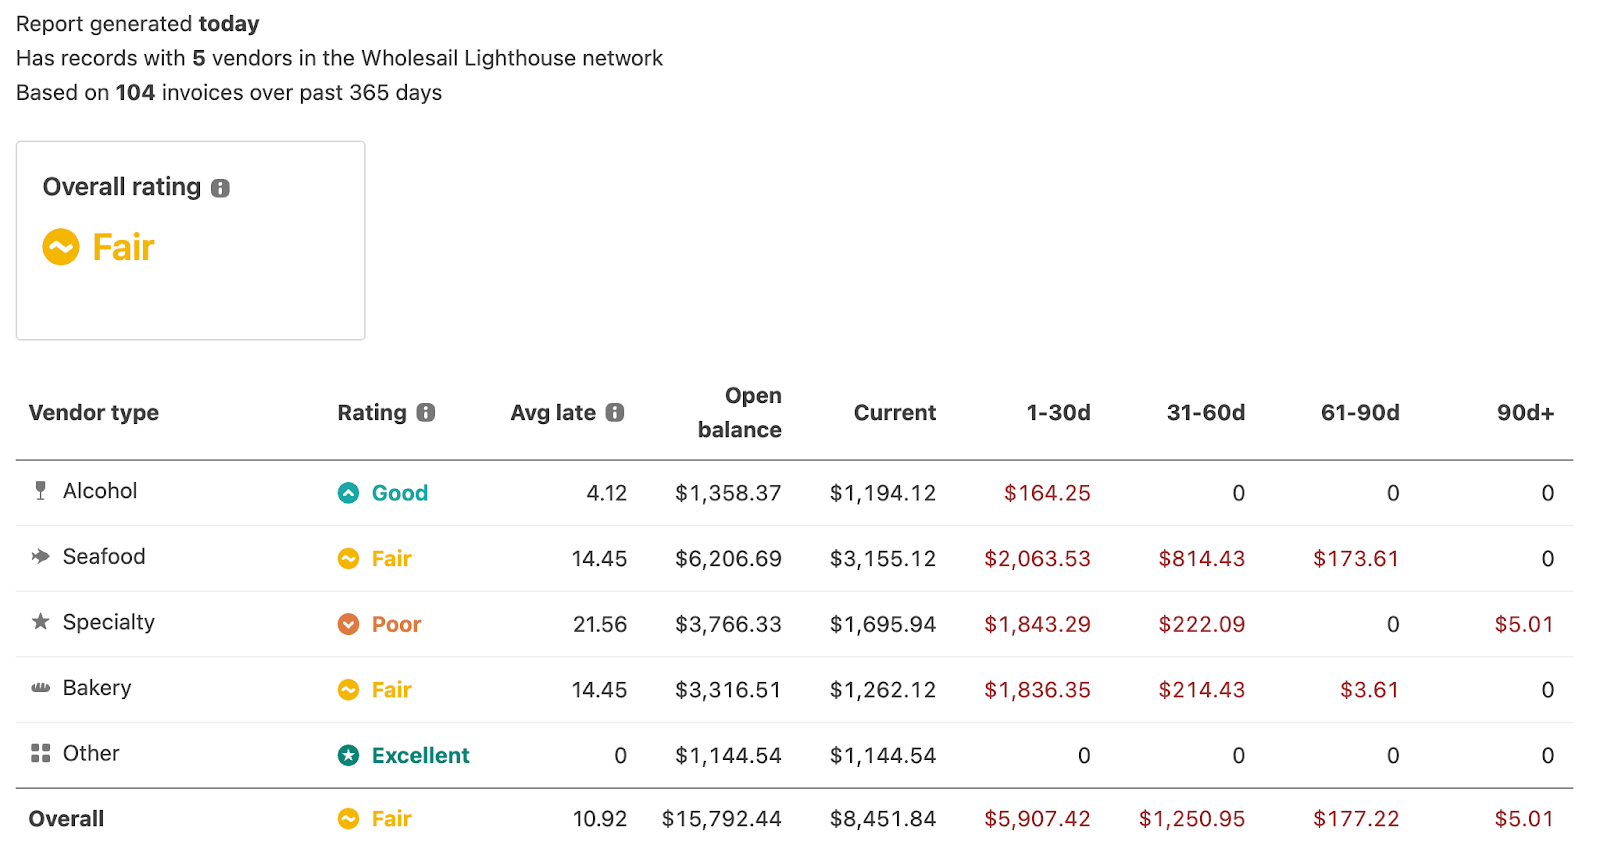The height and width of the screenshot is (867, 1600).
Task: Click the yellow Fair icon in Overall rating card
Action: [x=61, y=247]
